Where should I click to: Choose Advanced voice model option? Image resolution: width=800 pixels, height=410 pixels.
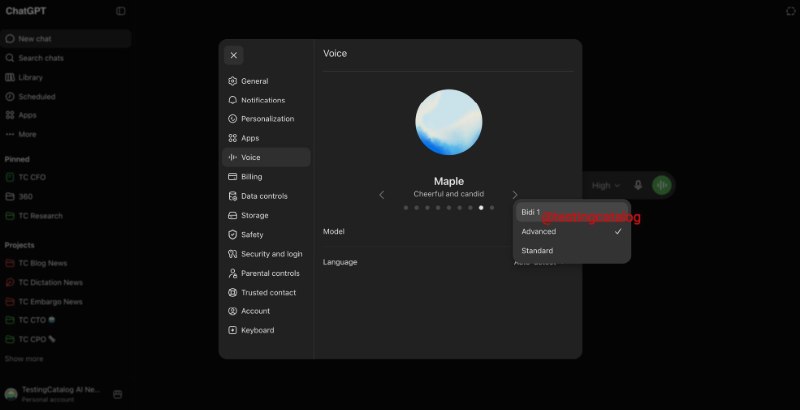571,232
